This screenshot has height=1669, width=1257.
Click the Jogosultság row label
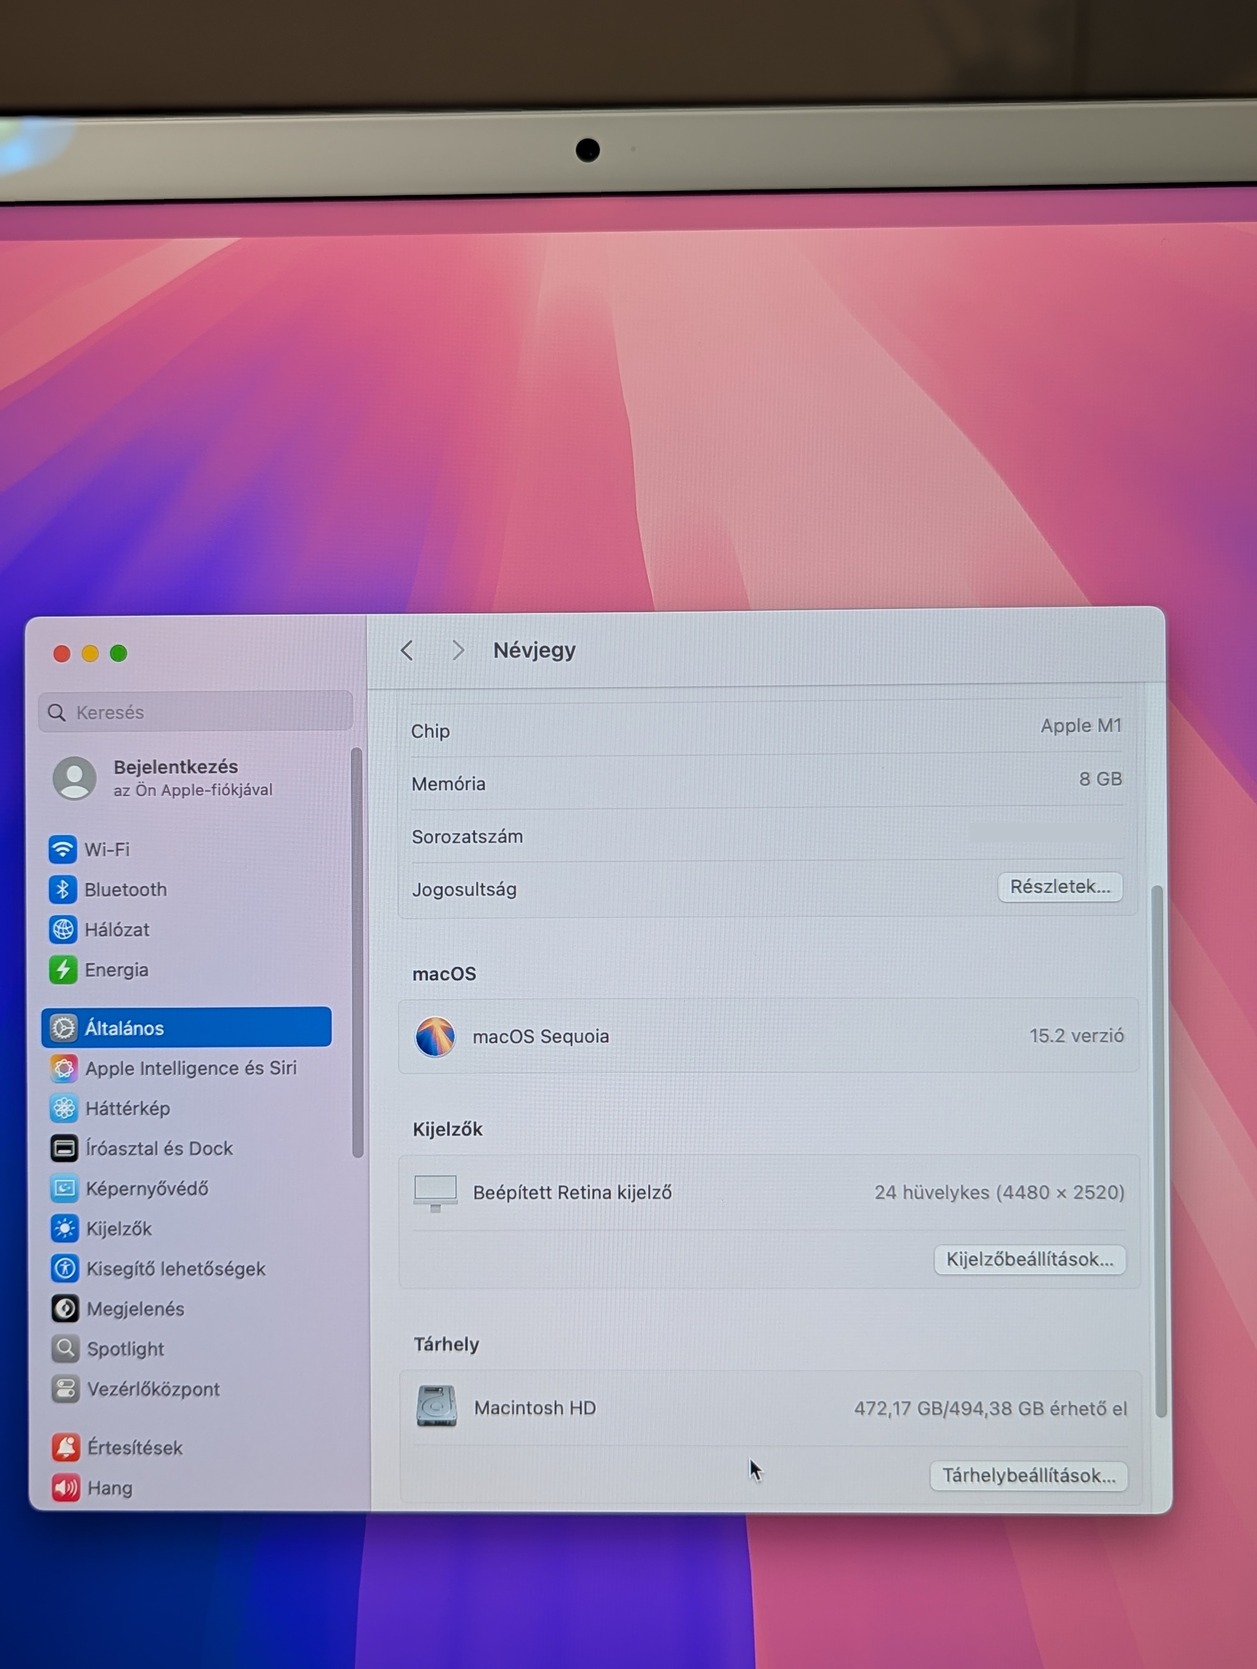pyautogui.click(x=464, y=889)
